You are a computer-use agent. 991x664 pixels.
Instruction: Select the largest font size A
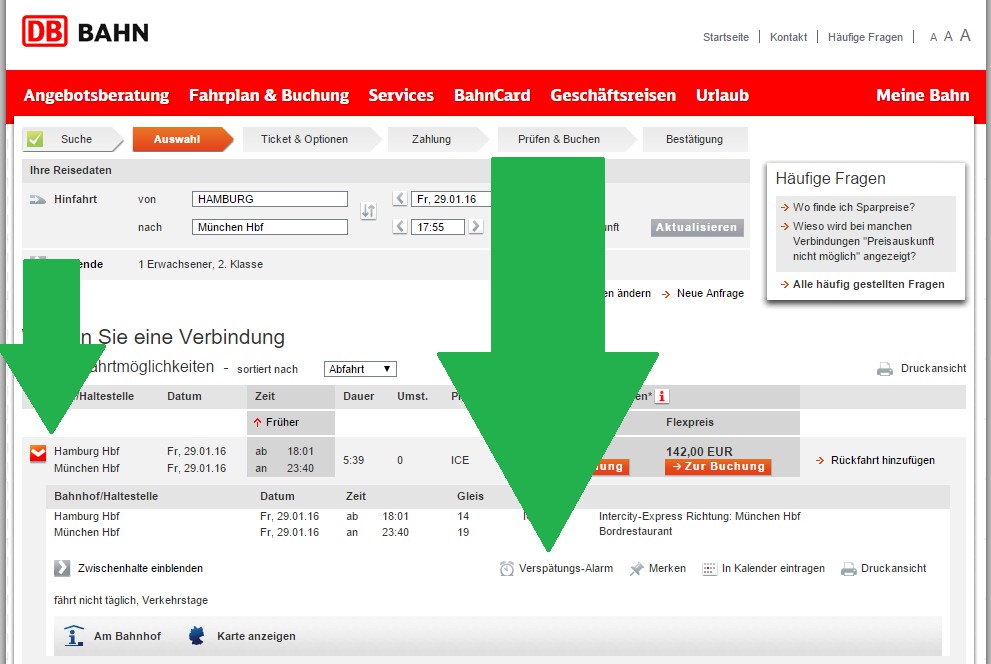[965, 36]
